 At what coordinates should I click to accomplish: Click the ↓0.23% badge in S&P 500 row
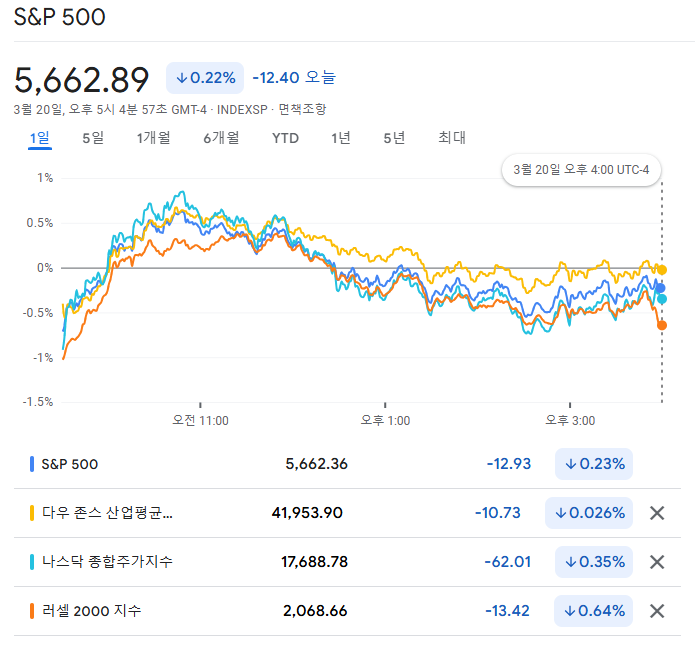pos(594,464)
